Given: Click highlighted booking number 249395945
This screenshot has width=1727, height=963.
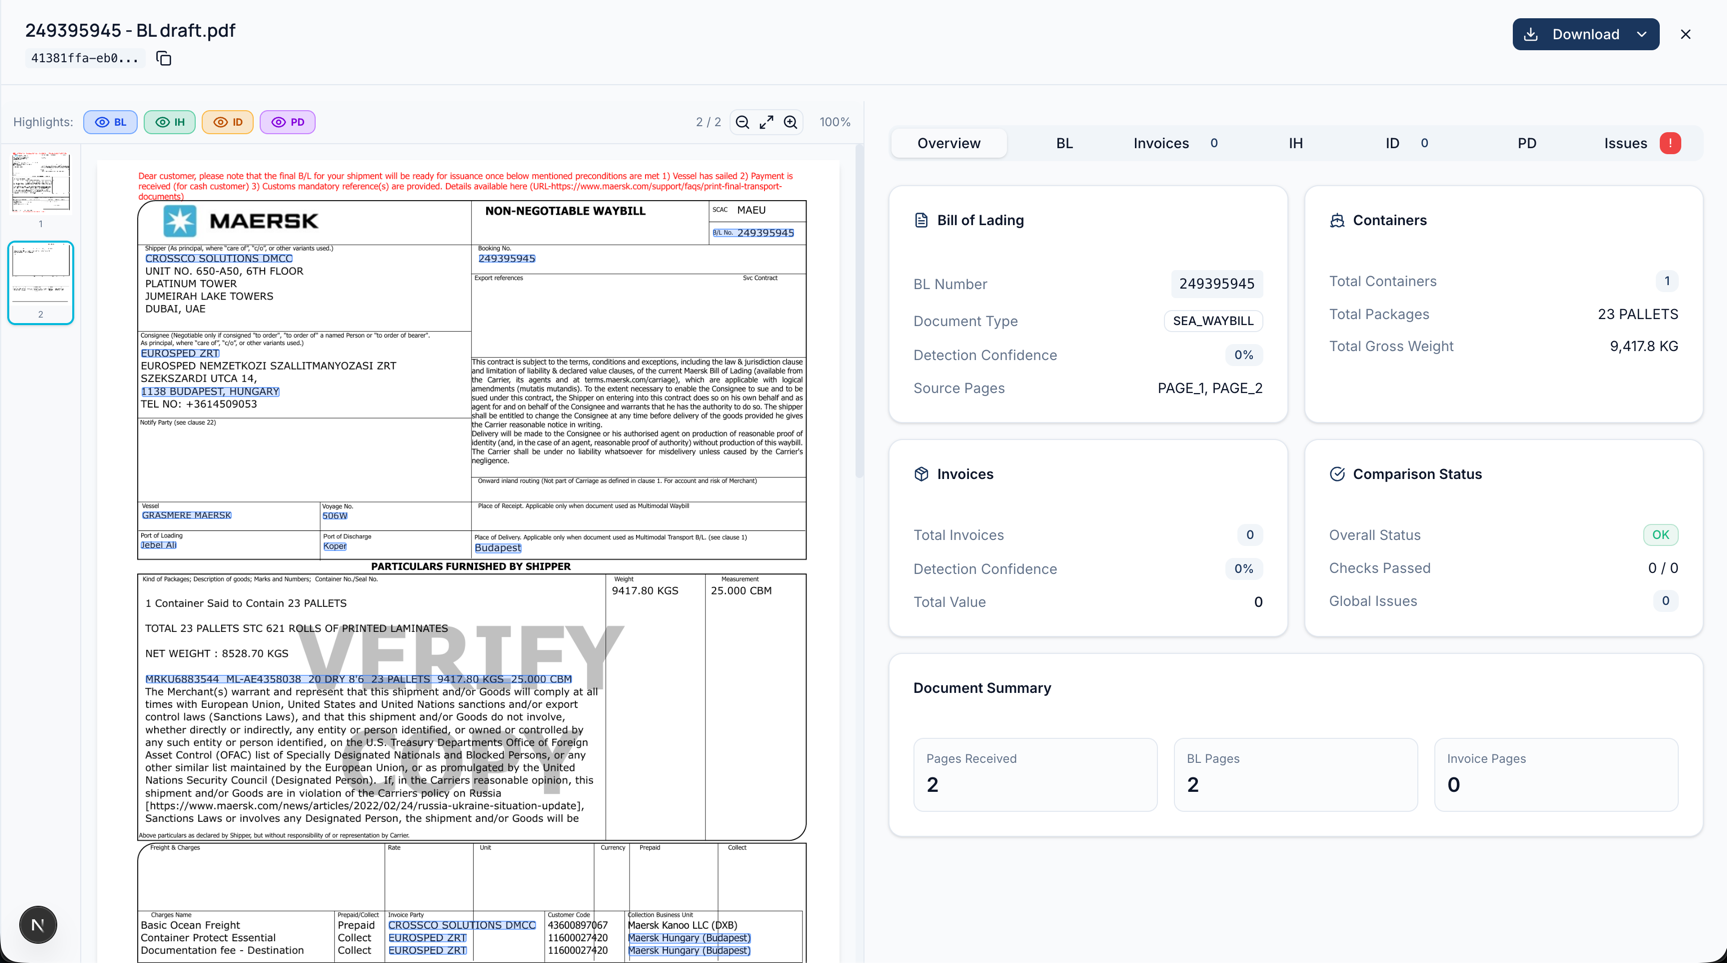Looking at the screenshot, I should 507,259.
